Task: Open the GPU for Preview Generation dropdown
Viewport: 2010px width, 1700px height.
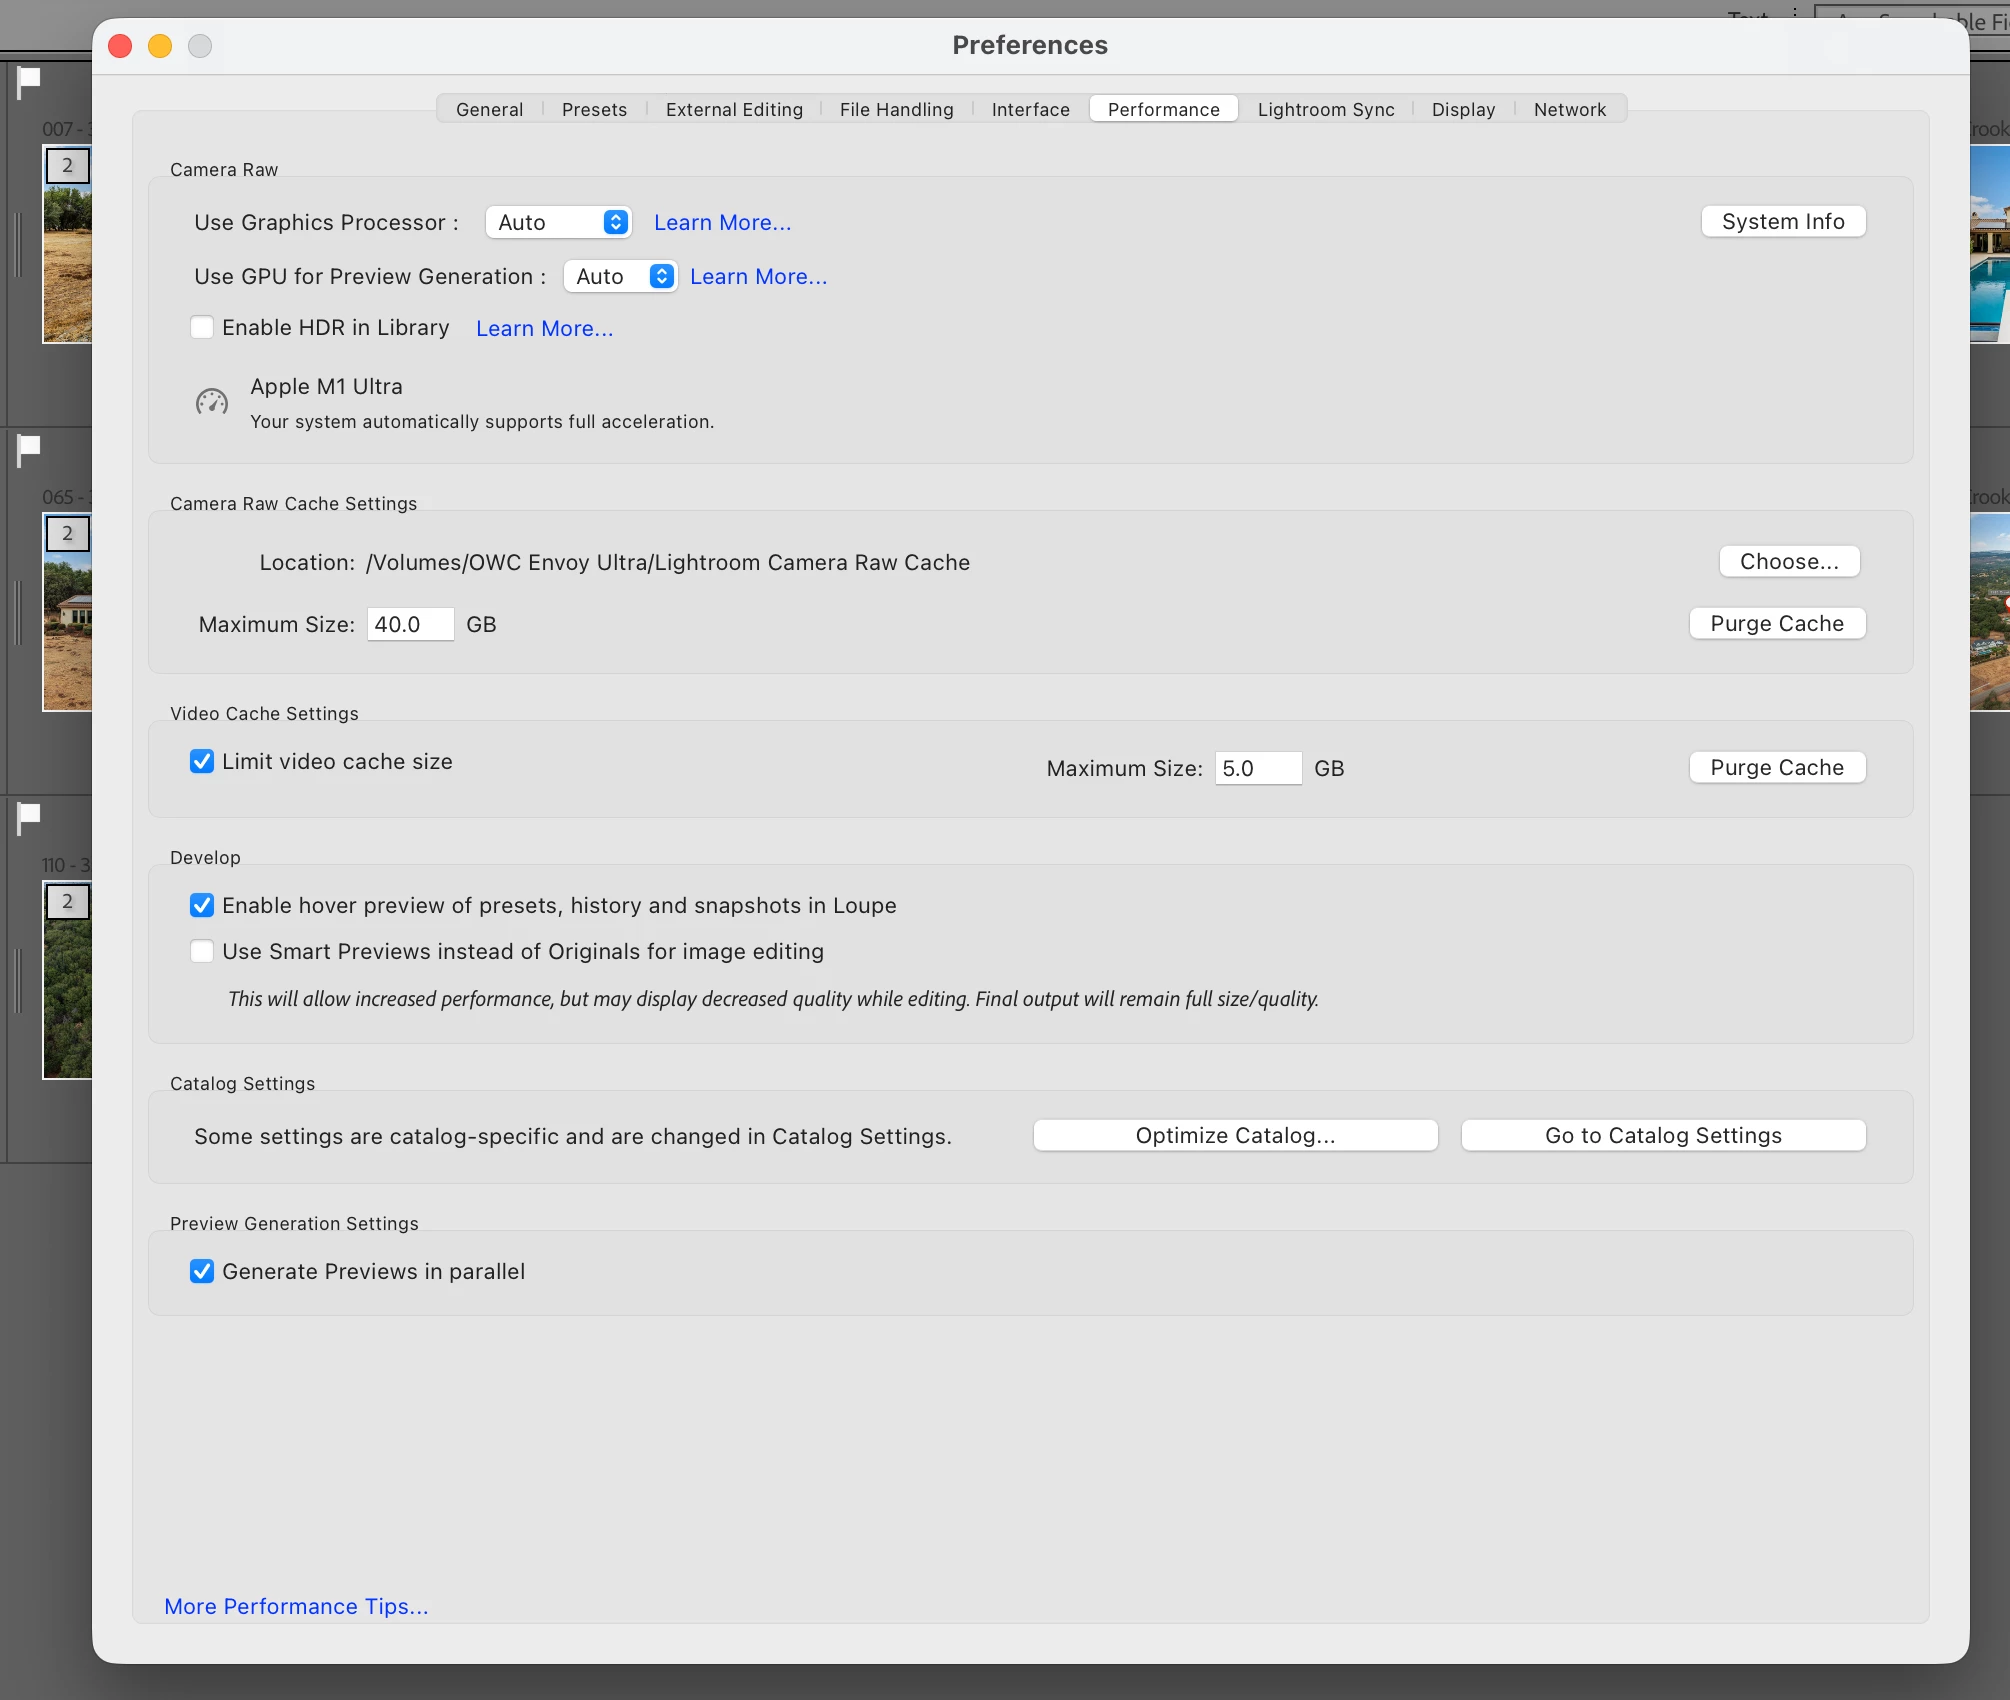Action: point(620,277)
